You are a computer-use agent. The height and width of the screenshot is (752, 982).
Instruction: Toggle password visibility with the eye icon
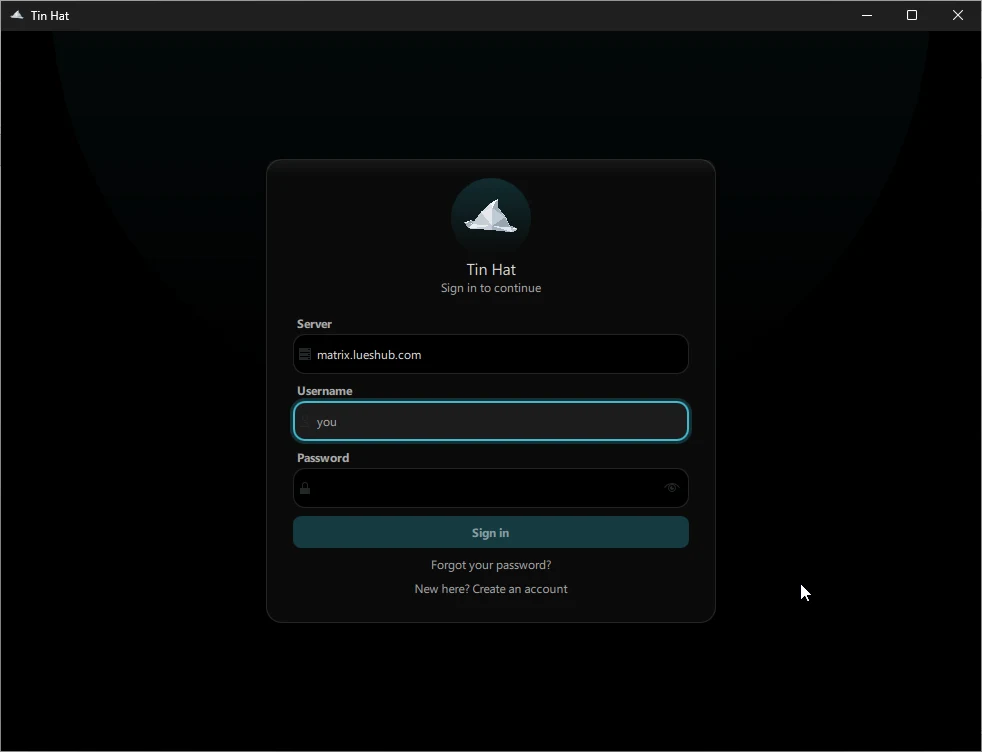(671, 488)
